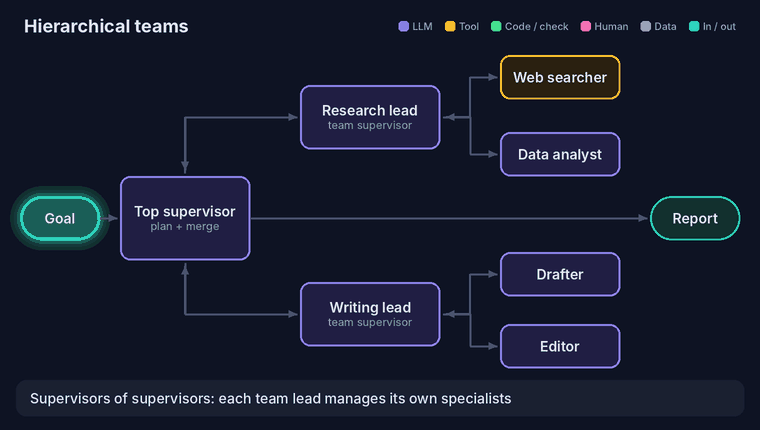Click the "plan + merge" subtitle
The height and width of the screenshot is (430, 760).
(185, 226)
